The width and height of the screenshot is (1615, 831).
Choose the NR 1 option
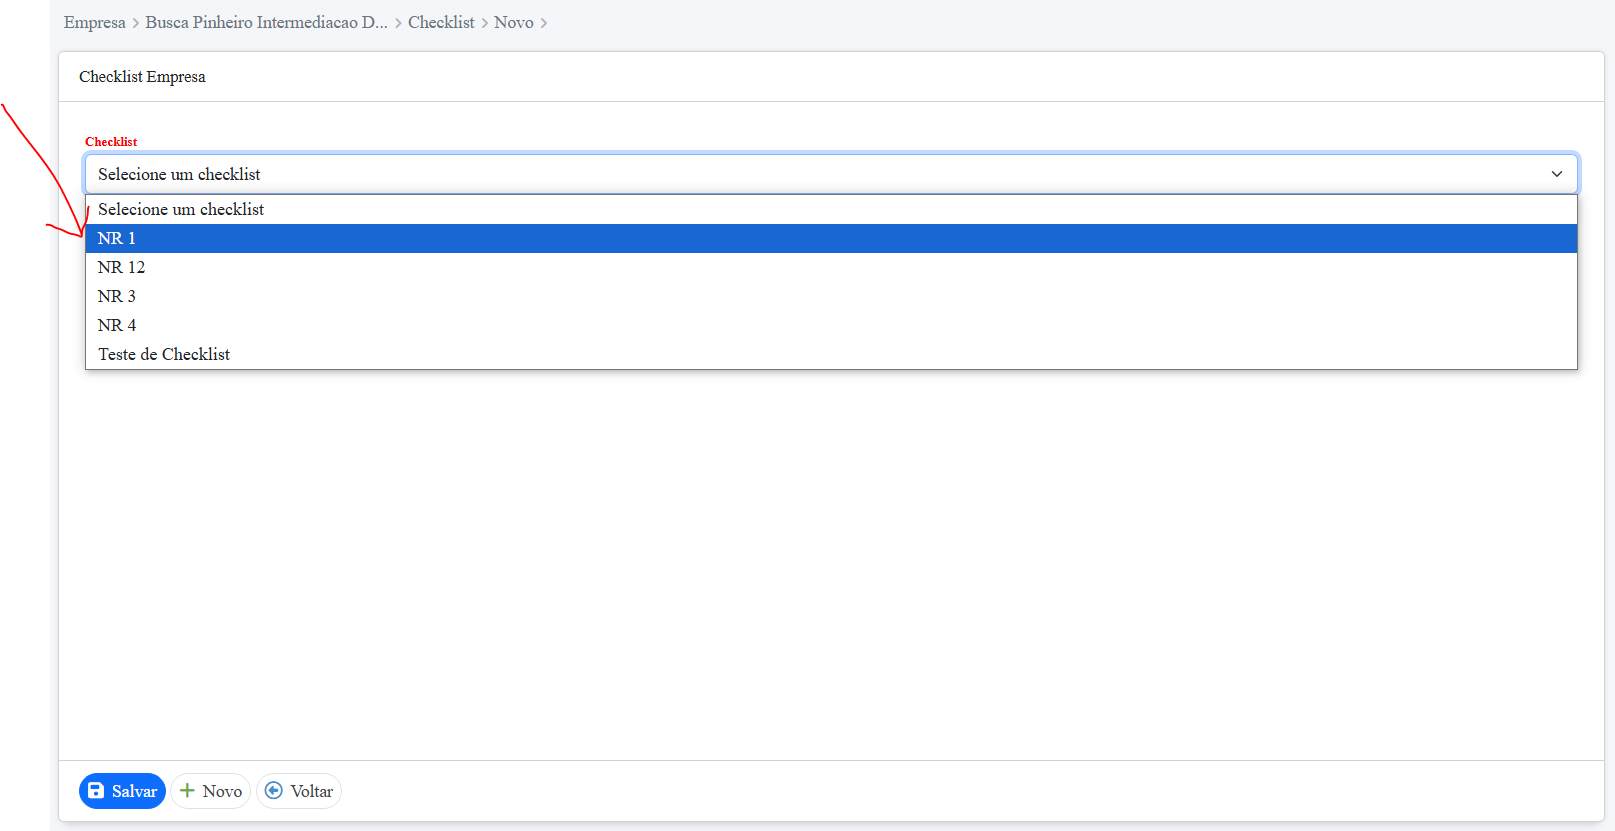(x=117, y=238)
